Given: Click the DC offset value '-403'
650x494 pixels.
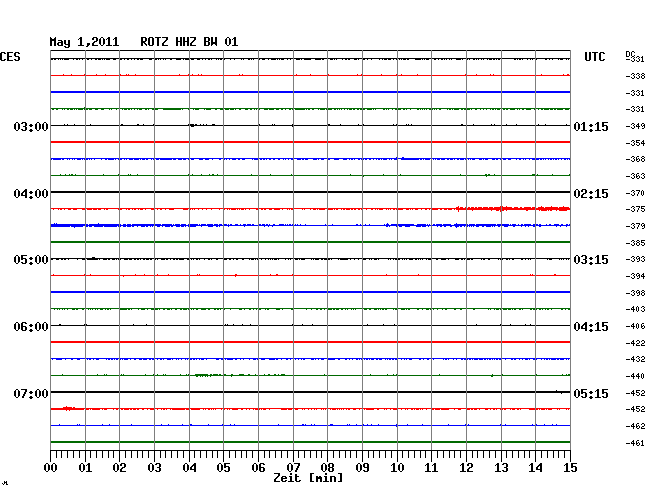Looking at the screenshot, I should point(635,309).
